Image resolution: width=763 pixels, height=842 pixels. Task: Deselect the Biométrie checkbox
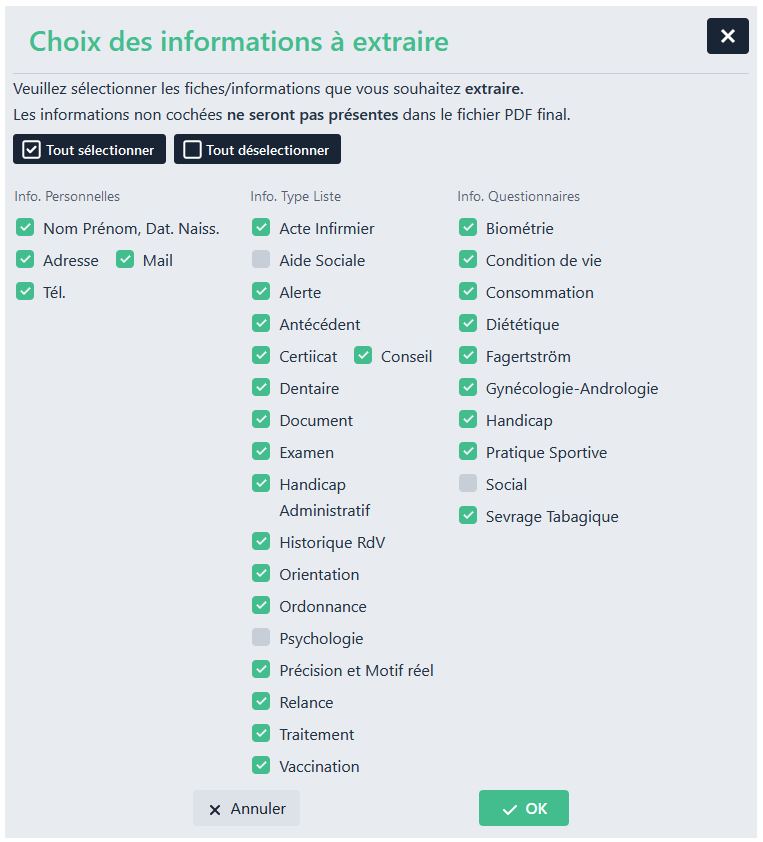click(x=468, y=228)
